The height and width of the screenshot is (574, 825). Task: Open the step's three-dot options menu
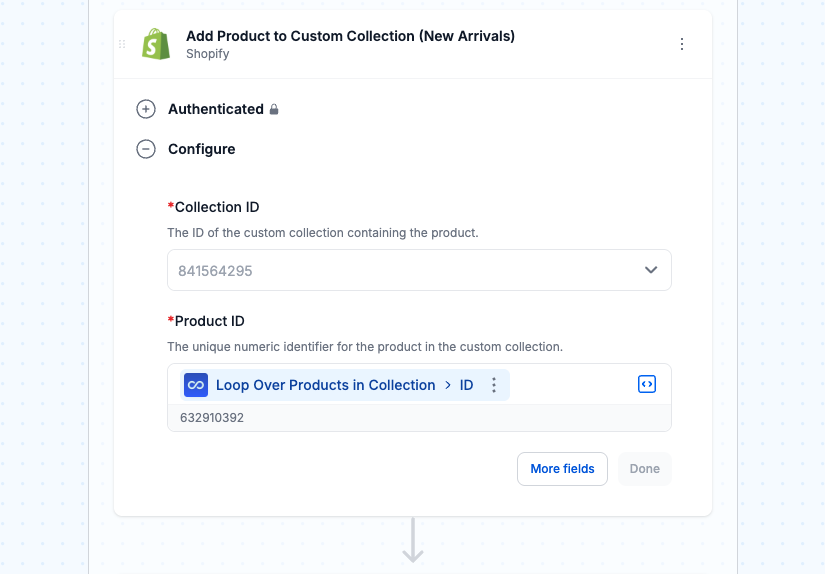(x=682, y=44)
